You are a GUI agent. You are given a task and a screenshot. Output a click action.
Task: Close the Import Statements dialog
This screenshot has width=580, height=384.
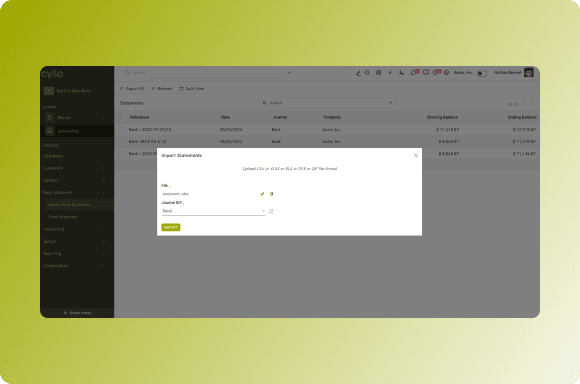(416, 155)
